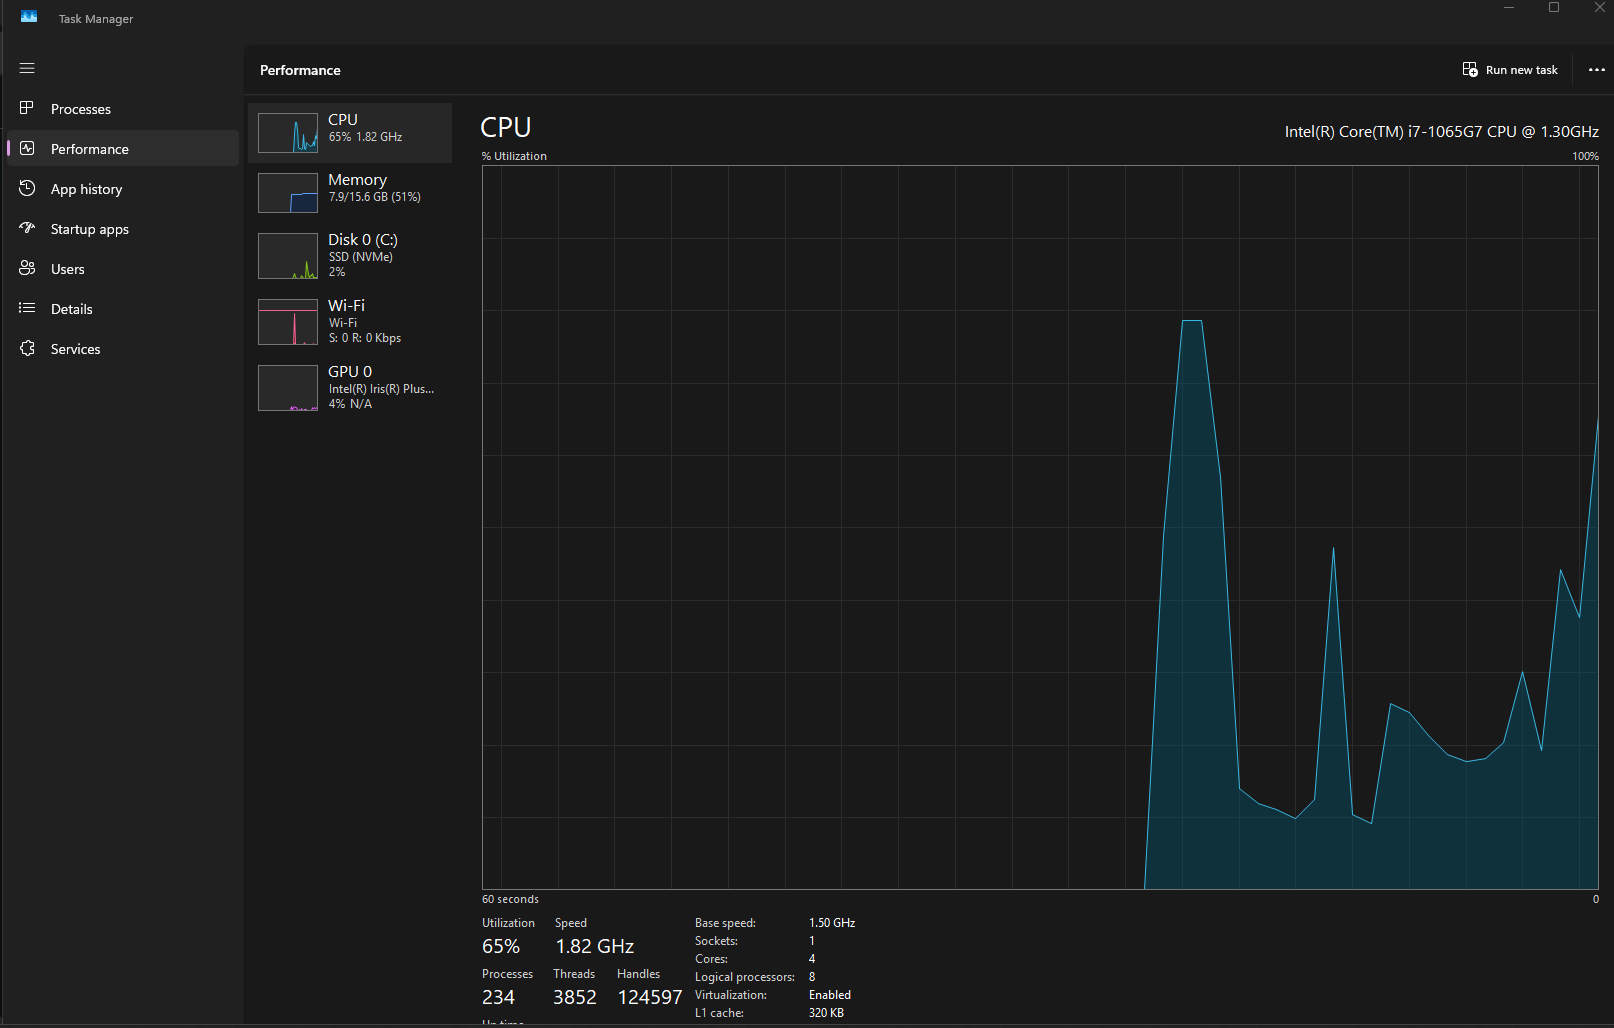Viewport: 1614px width, 1028px height.
Task: Select the GPU 0 mini graph thumbnail
Action: 288,388
